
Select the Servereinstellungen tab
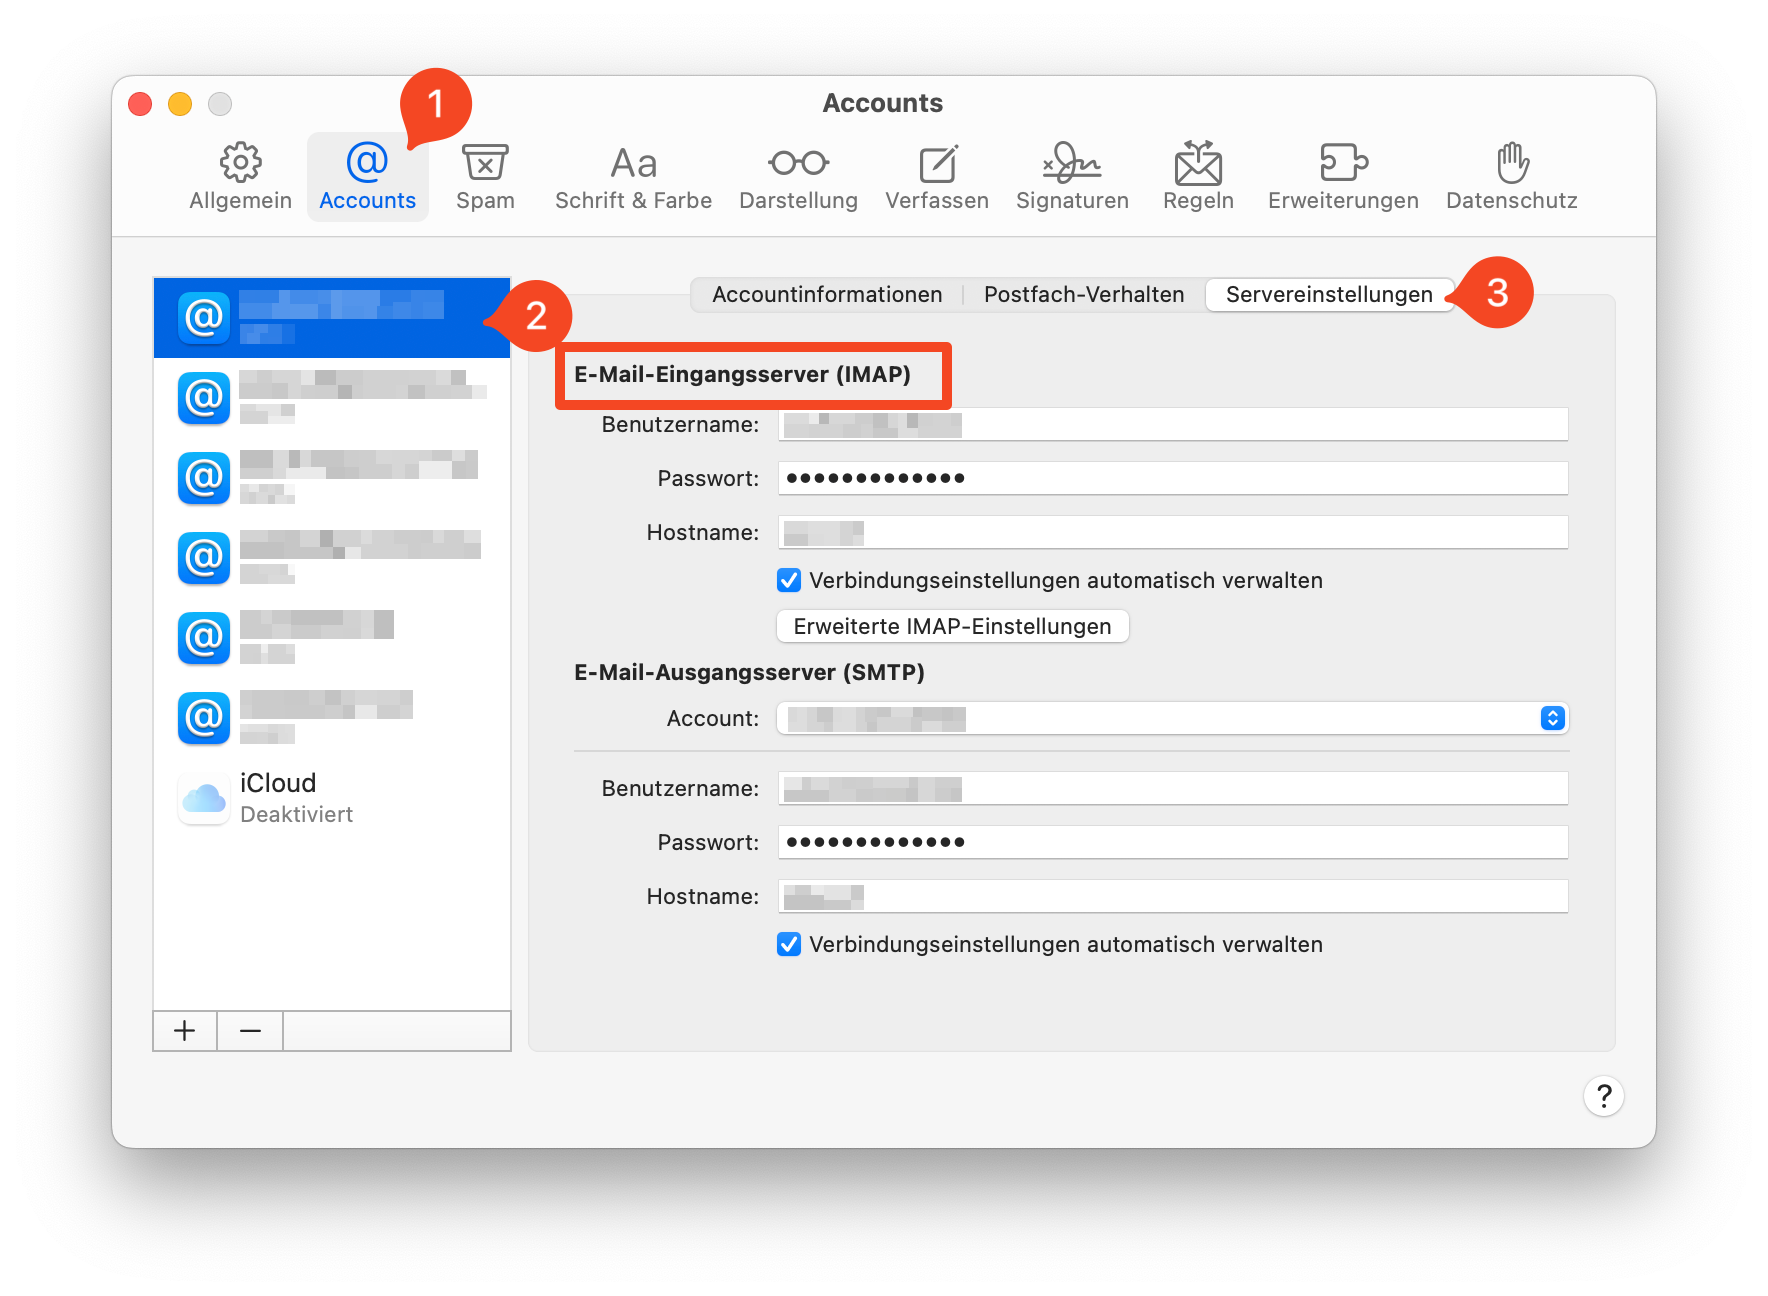coord(1329,294)
